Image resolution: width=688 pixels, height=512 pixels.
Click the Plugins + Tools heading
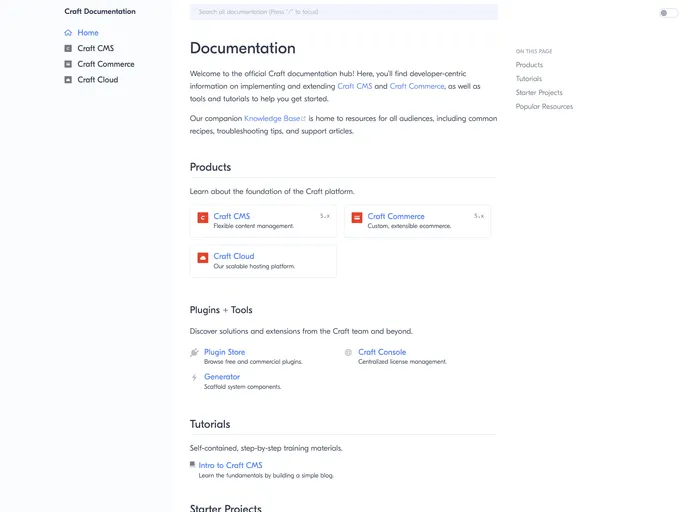[x=221, y=310]
